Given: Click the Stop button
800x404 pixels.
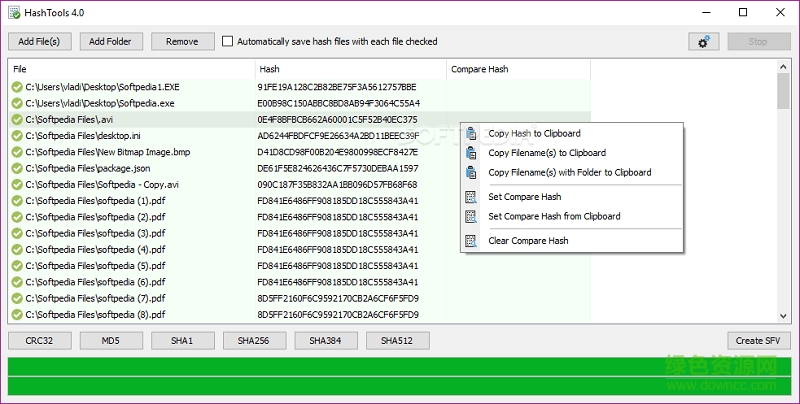Looking at the screenshot, I should (x=759, y=42).
